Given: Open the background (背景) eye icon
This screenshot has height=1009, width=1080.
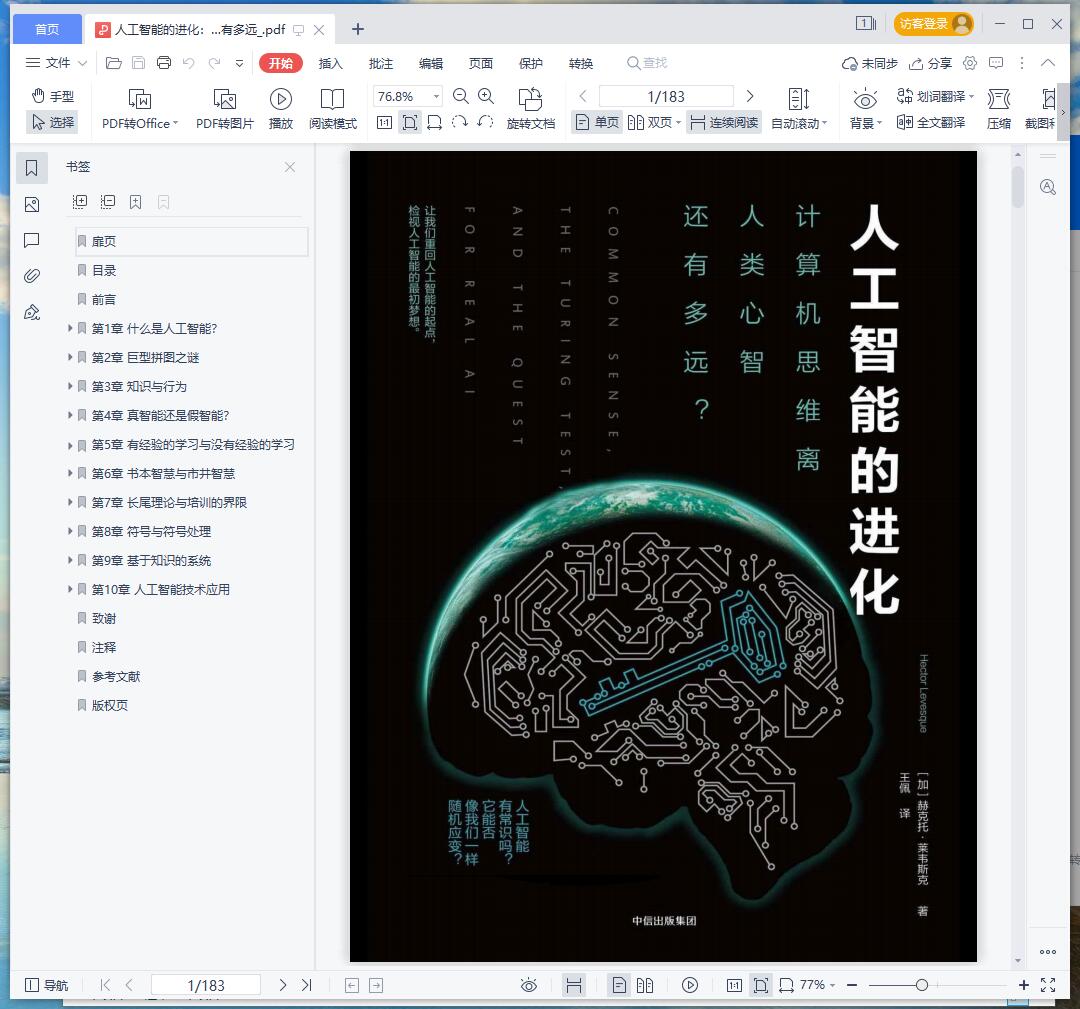Looking at the screenshot, I should [865, 99].
